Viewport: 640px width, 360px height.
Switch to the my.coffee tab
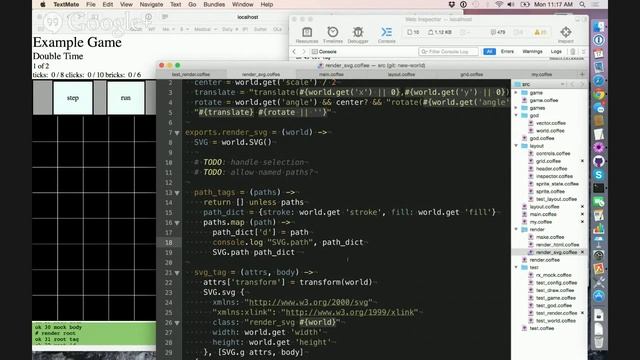tap(542, 74)
